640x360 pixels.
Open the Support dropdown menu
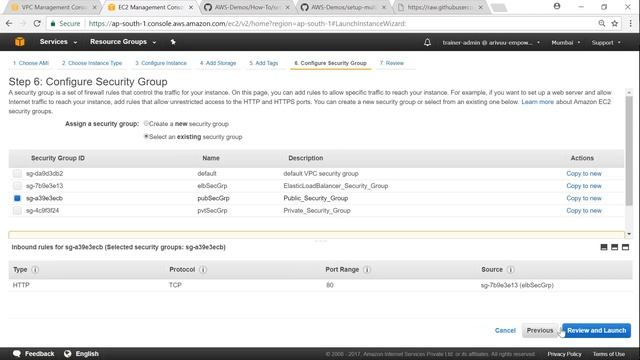point(606,42)
